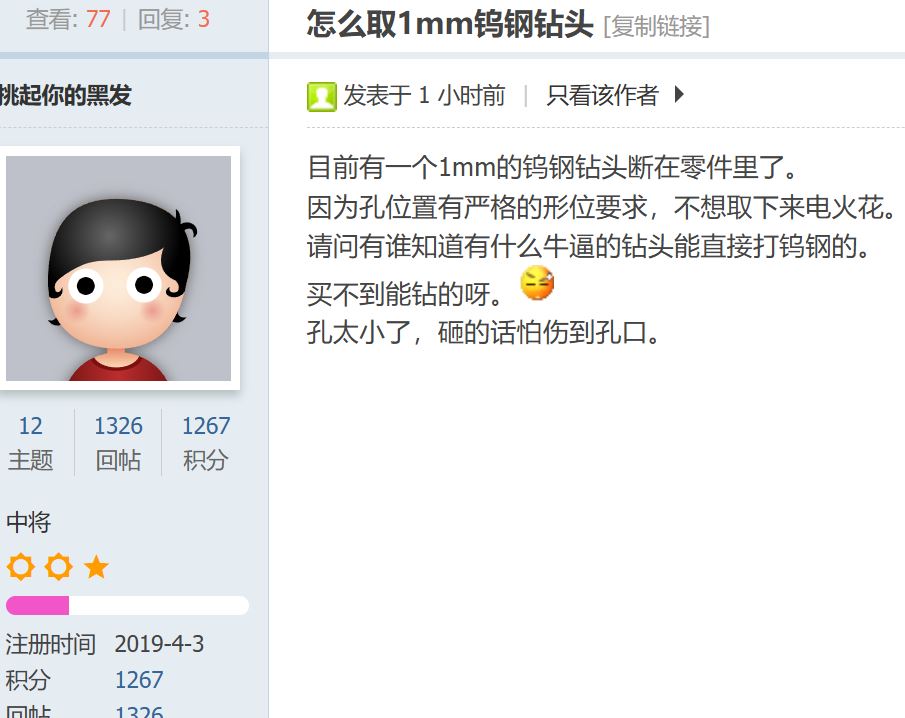Screen dimensions: 905x718
Task: Click the 1267 积分 count under the avatar
Action: coord(206,443)
